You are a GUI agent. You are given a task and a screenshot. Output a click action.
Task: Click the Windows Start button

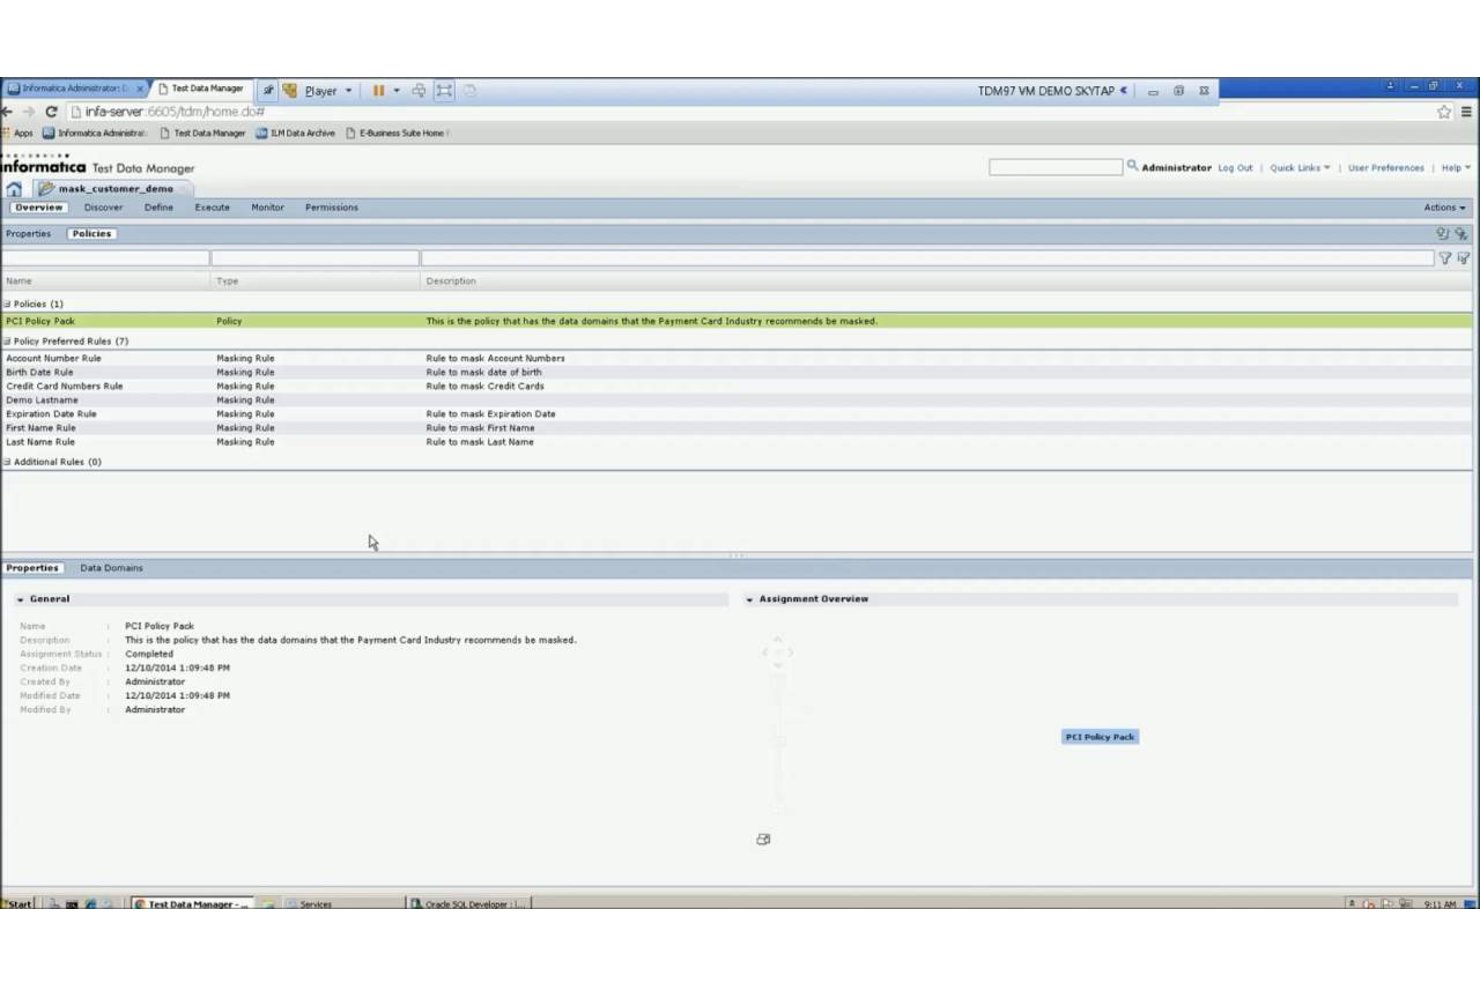pos(18,904)
